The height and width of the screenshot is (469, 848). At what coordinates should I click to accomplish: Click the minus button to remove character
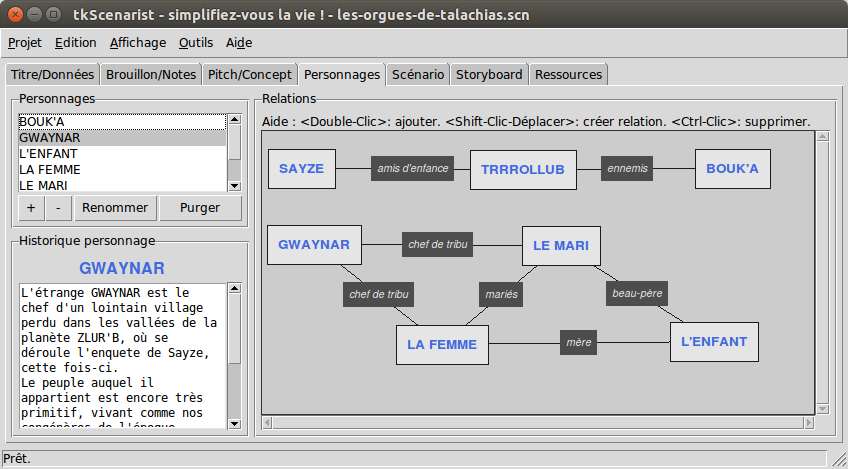[58, 208]
